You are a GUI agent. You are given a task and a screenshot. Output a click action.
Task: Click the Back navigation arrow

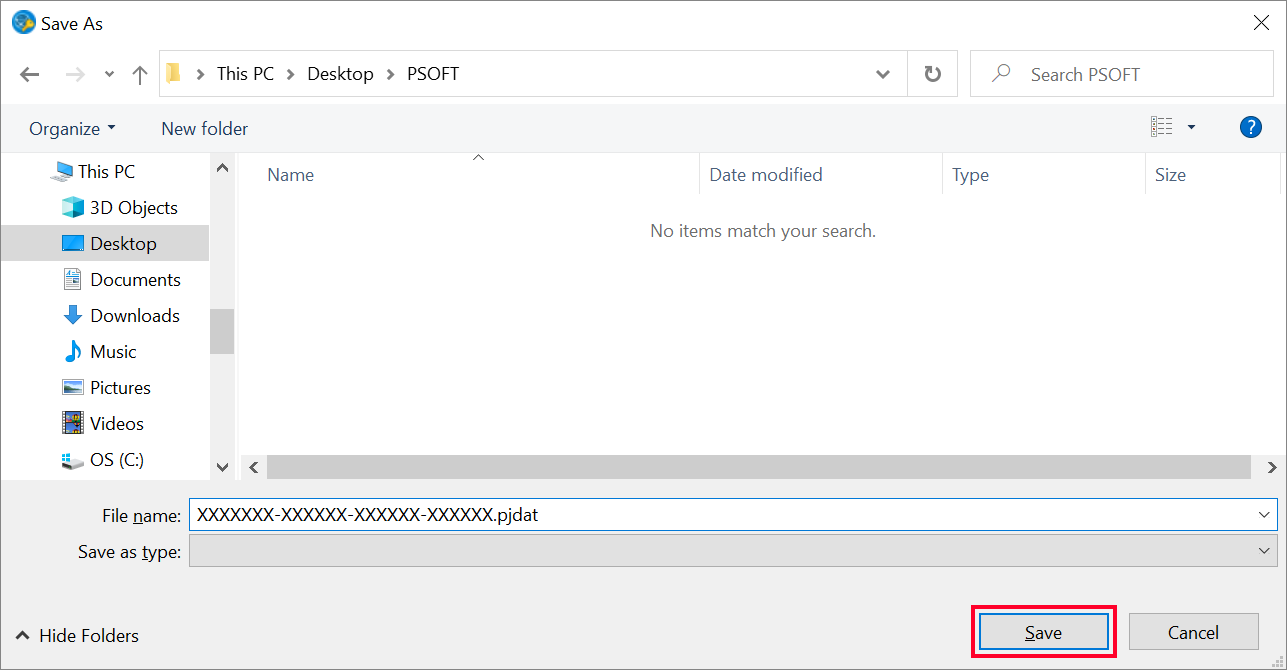[x=30, y=74]
